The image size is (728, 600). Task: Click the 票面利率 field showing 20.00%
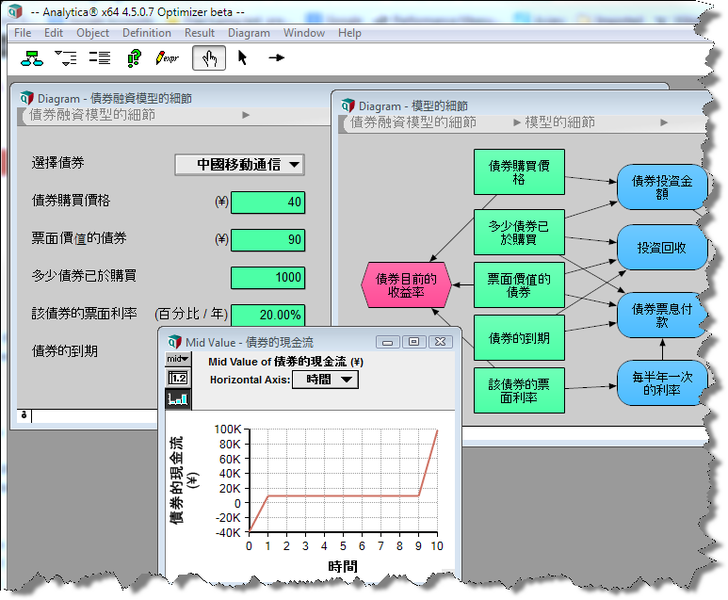(268, 315)
